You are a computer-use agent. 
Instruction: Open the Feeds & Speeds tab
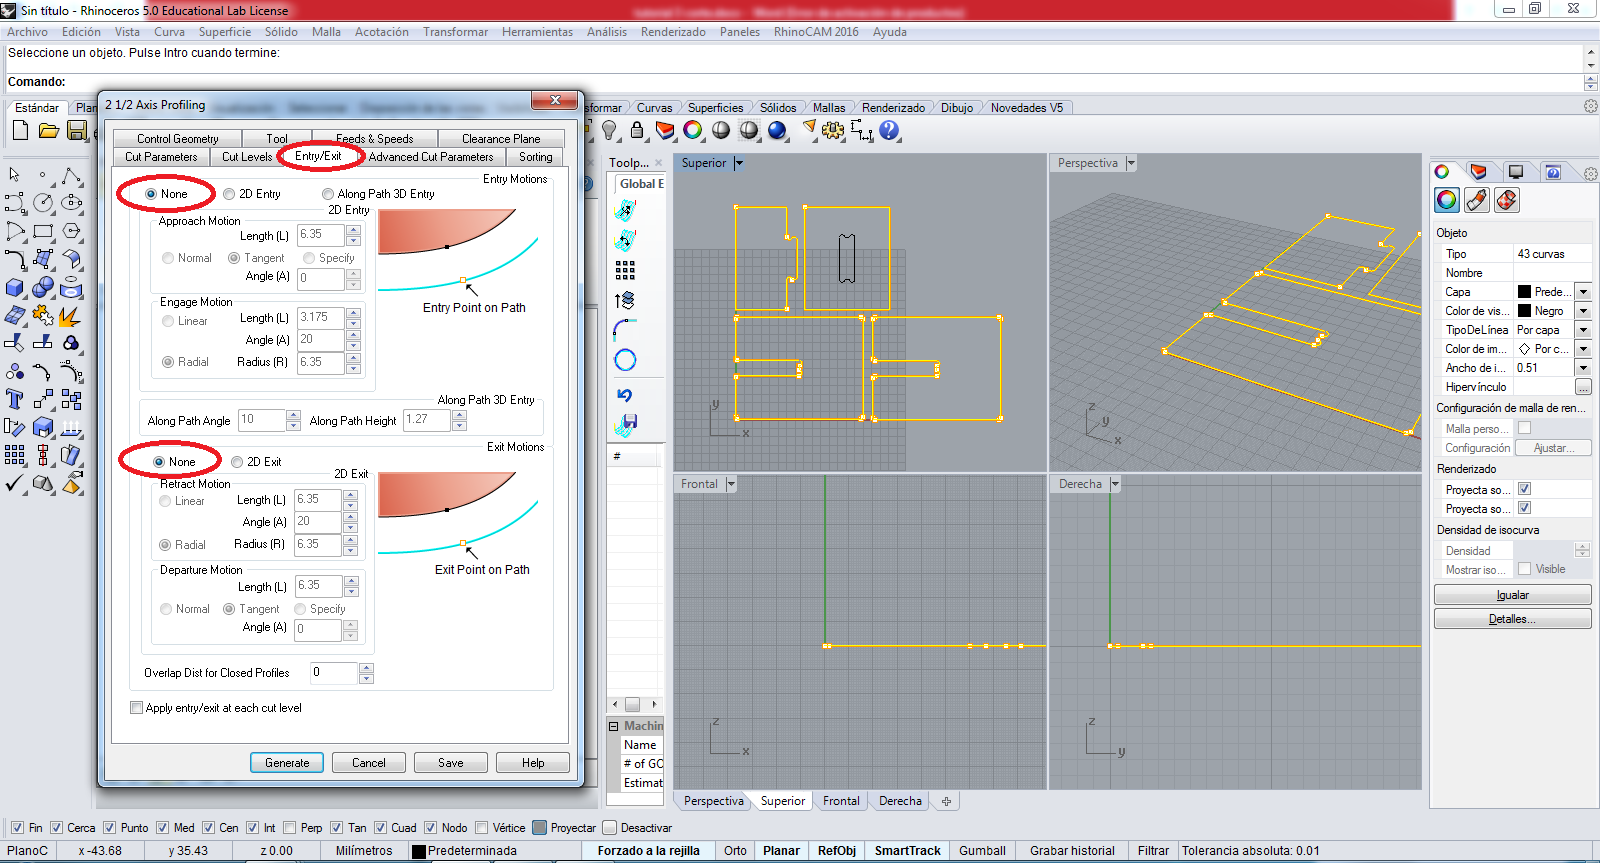click(x=374, y=139)
